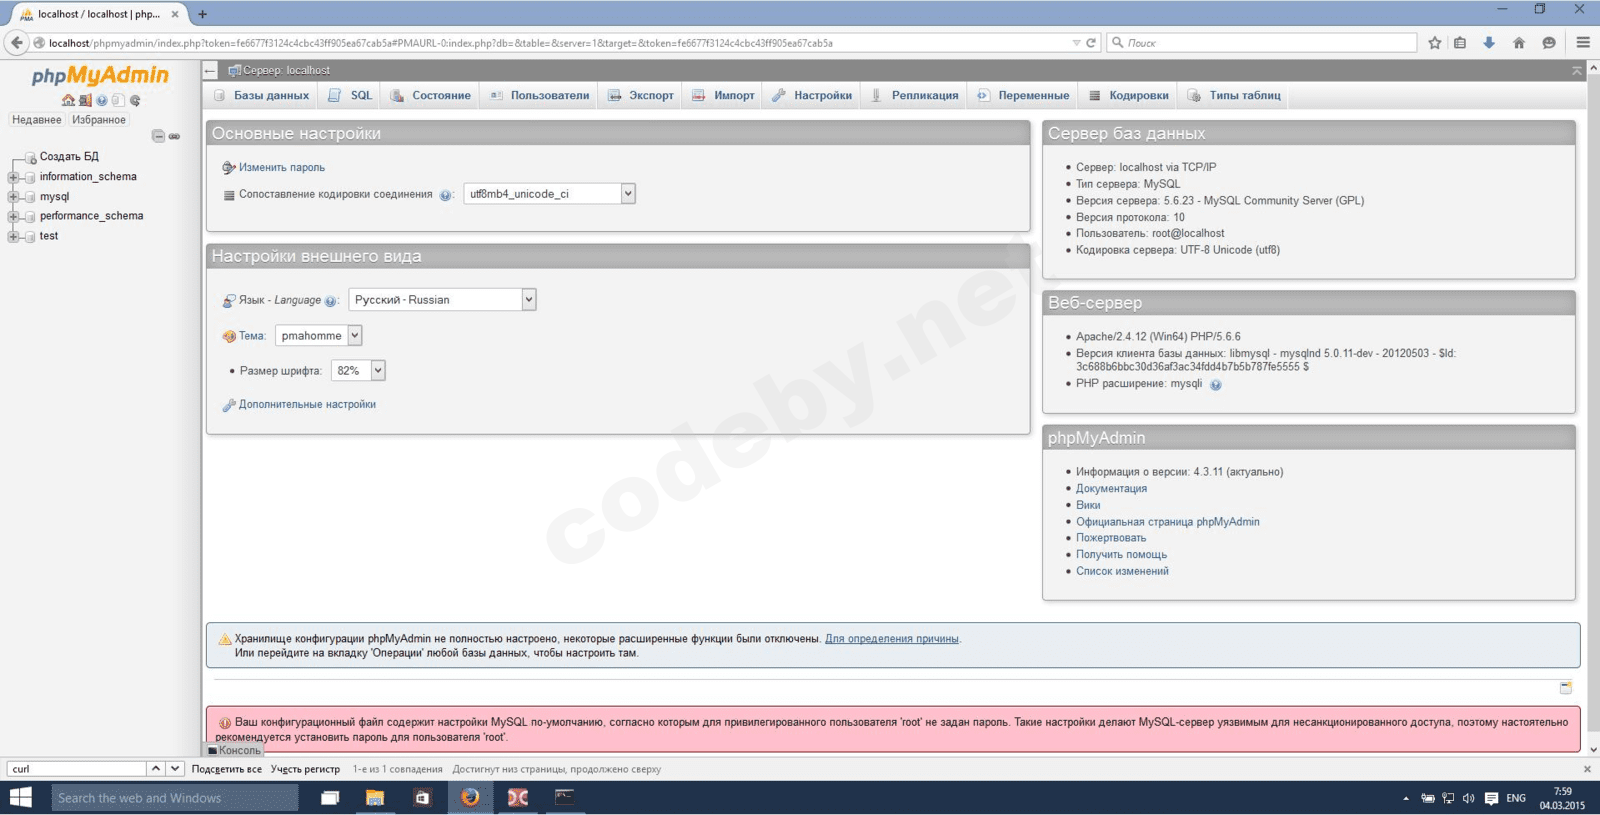Click the page reload icon in address bar
The height and width of the screenshot is (815, 1600).
pos(1091,43)
